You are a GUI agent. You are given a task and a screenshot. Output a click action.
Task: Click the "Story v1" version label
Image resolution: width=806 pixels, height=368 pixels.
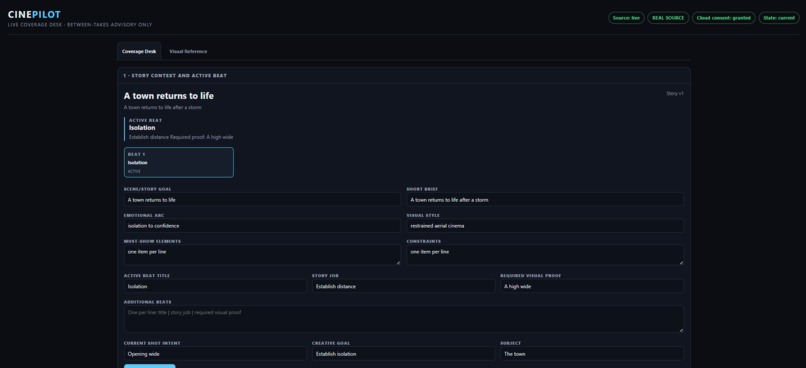tap(674, 94)
